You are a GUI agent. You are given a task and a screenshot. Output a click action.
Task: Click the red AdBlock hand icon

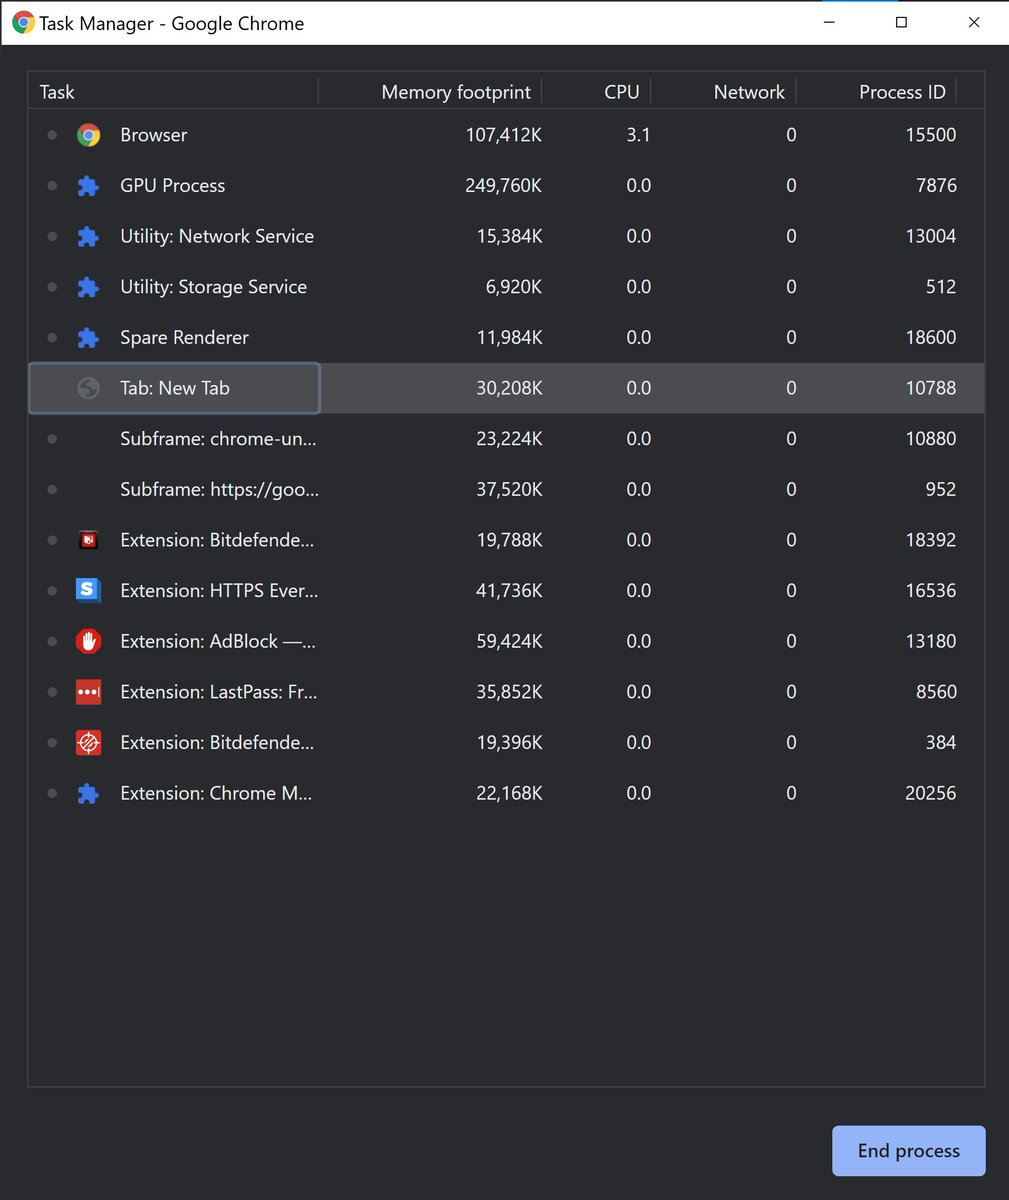[x=88, y=641]
